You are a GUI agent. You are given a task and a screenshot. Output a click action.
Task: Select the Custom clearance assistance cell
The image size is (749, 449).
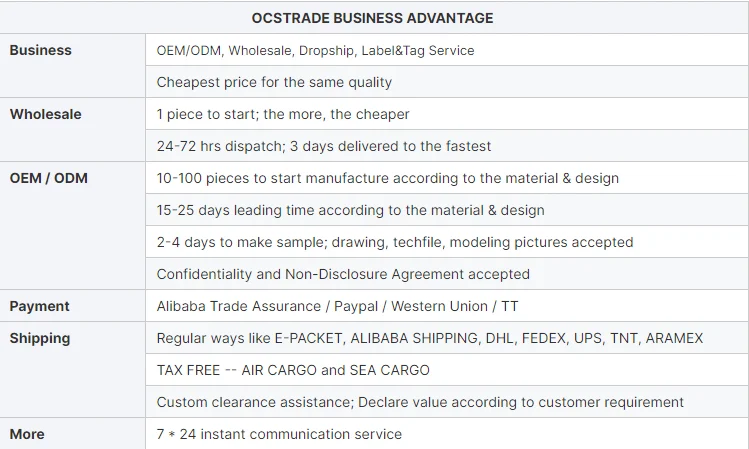click(420, 402)
